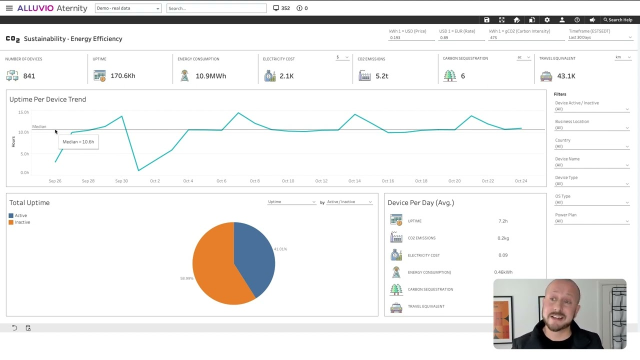
Task: Click blue Active legend swatch
Action: point(11,216)
